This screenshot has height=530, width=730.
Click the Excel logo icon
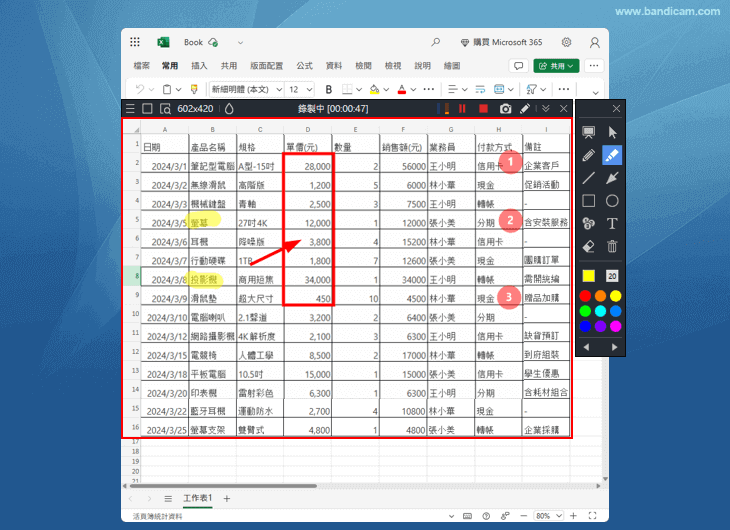tap(163, 42)
